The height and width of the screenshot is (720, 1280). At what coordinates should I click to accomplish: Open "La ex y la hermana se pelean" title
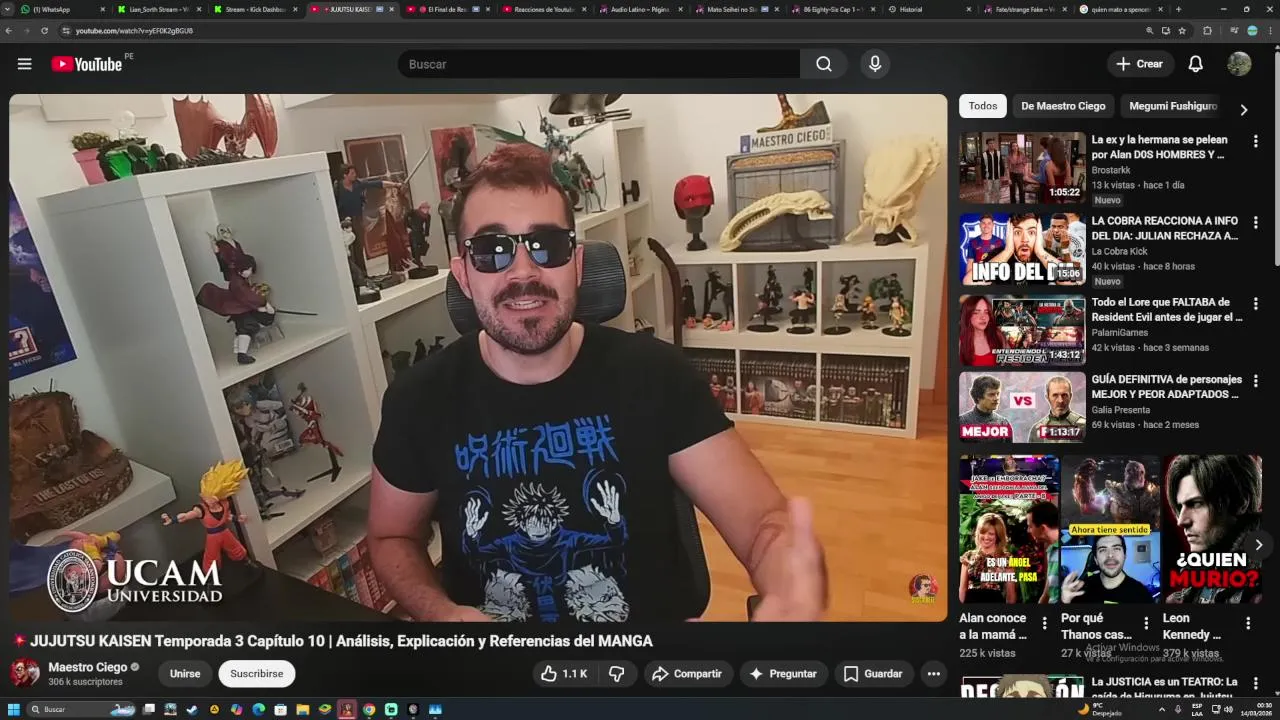[x=1159, y=147]
